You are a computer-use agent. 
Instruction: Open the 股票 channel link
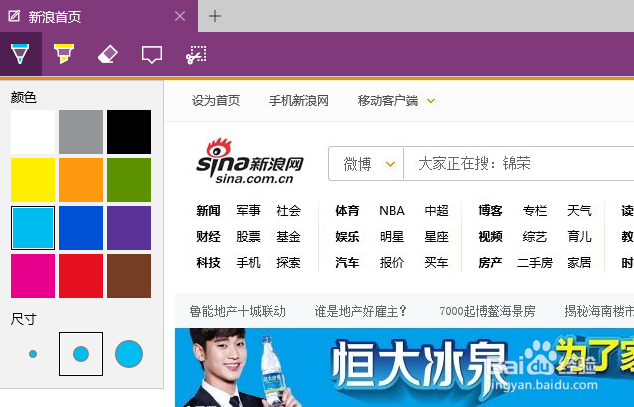[248, 236]
